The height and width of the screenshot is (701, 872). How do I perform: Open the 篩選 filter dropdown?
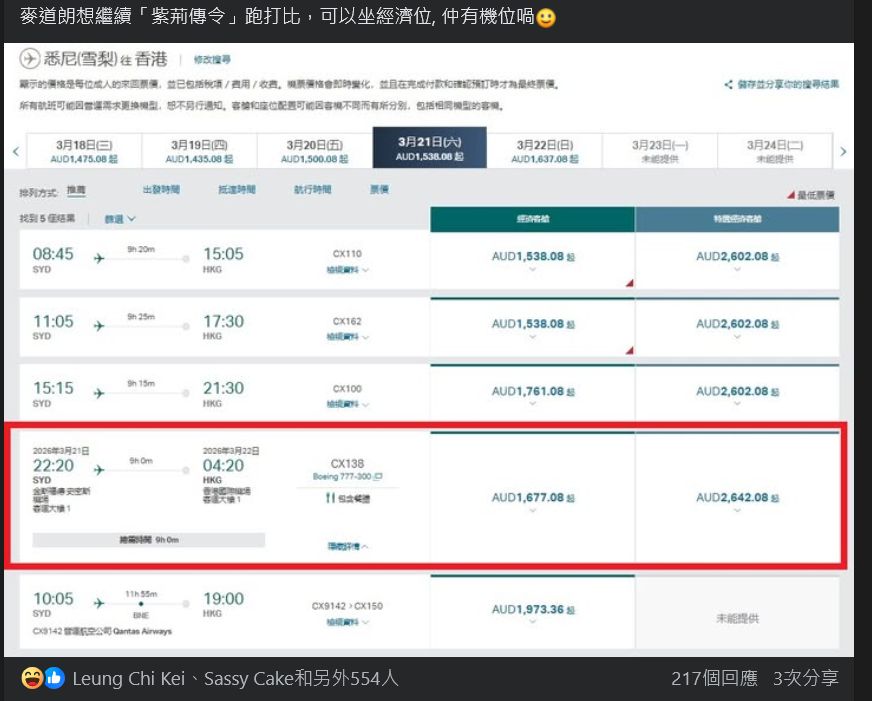tap(120, 218)
